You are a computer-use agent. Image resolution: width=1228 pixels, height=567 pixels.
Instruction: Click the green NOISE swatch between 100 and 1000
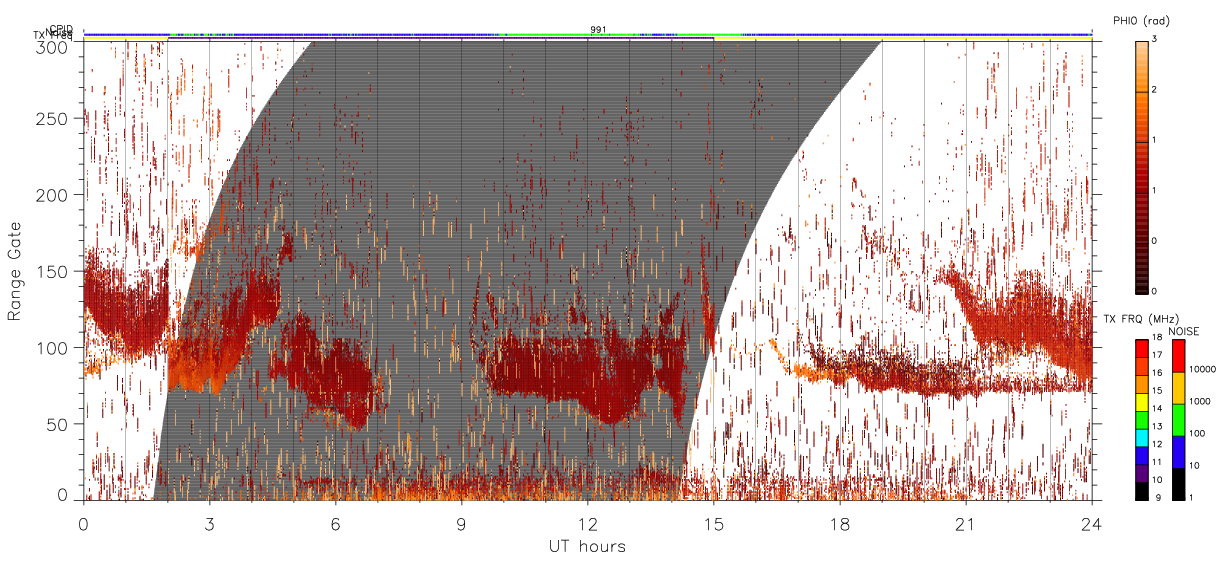click(1179, 420)
